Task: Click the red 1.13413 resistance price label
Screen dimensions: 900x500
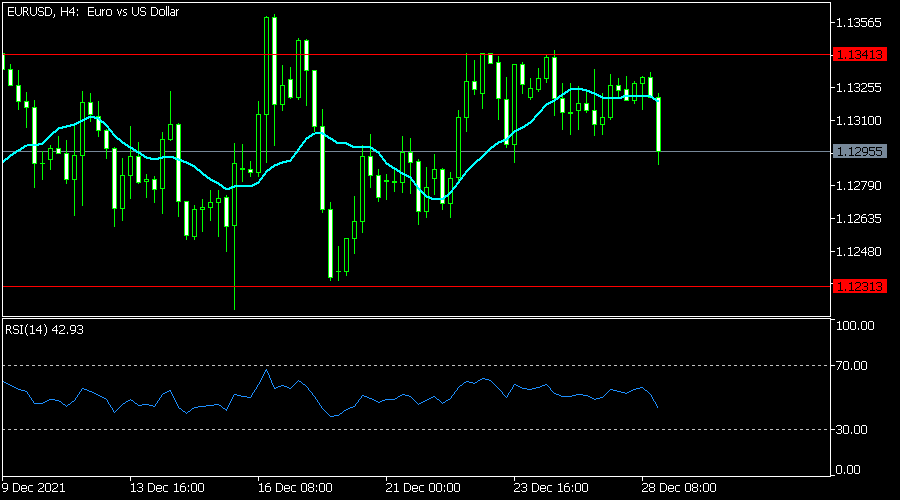Action: pyautogui.click(x=859, y=55)
